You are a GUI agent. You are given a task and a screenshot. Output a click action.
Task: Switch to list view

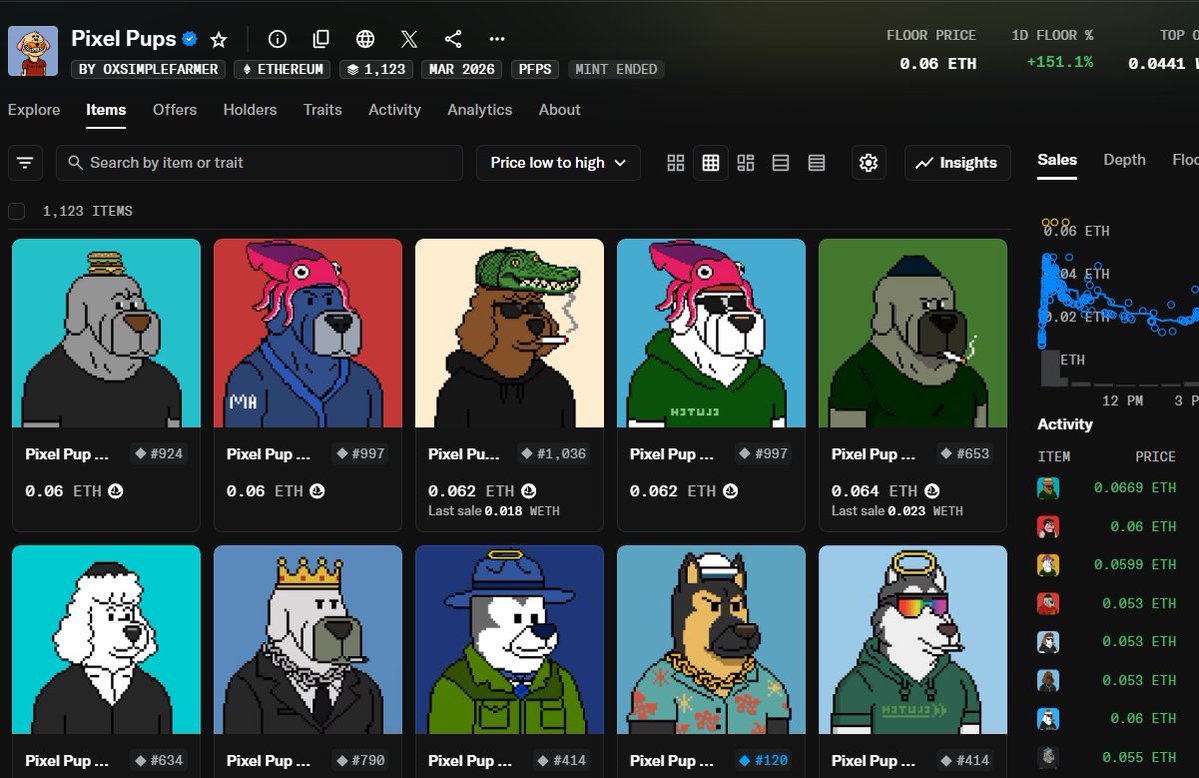pyautogui.click(x=781, y=163)
